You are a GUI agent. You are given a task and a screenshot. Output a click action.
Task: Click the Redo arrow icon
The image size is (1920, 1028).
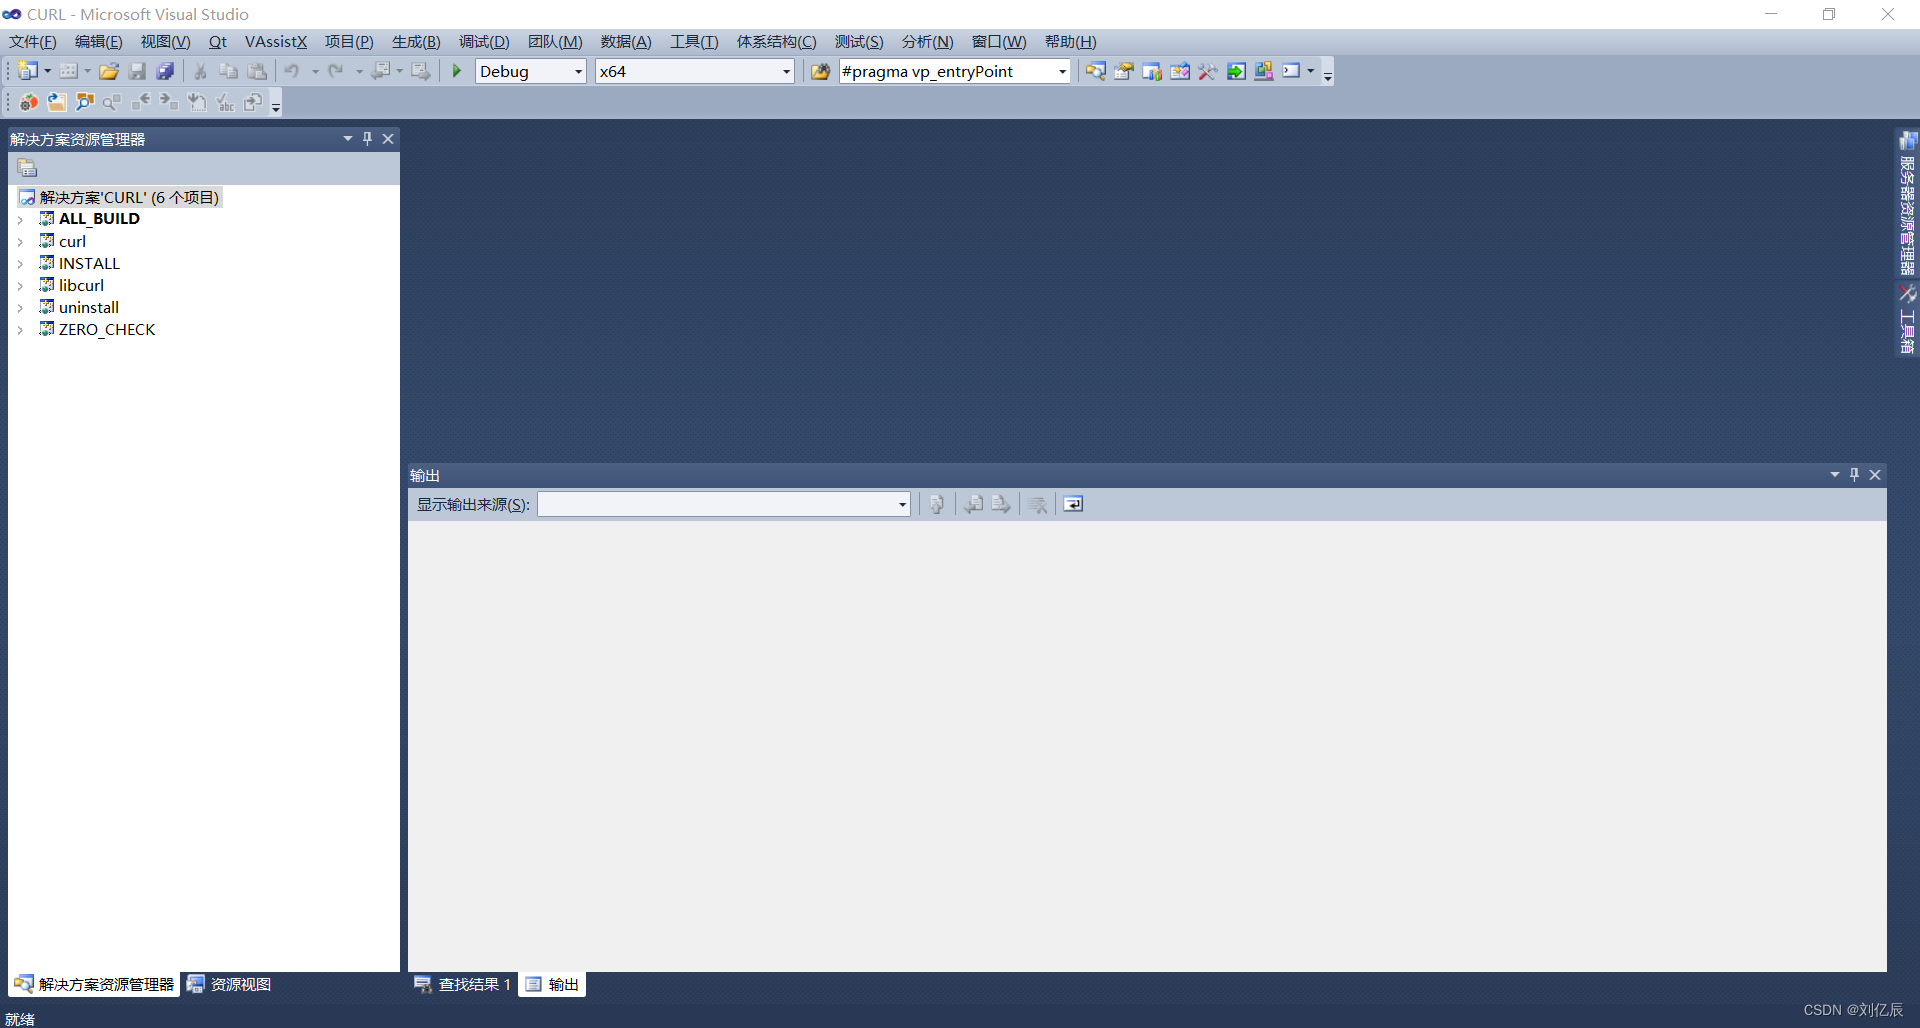click(336, 71)
